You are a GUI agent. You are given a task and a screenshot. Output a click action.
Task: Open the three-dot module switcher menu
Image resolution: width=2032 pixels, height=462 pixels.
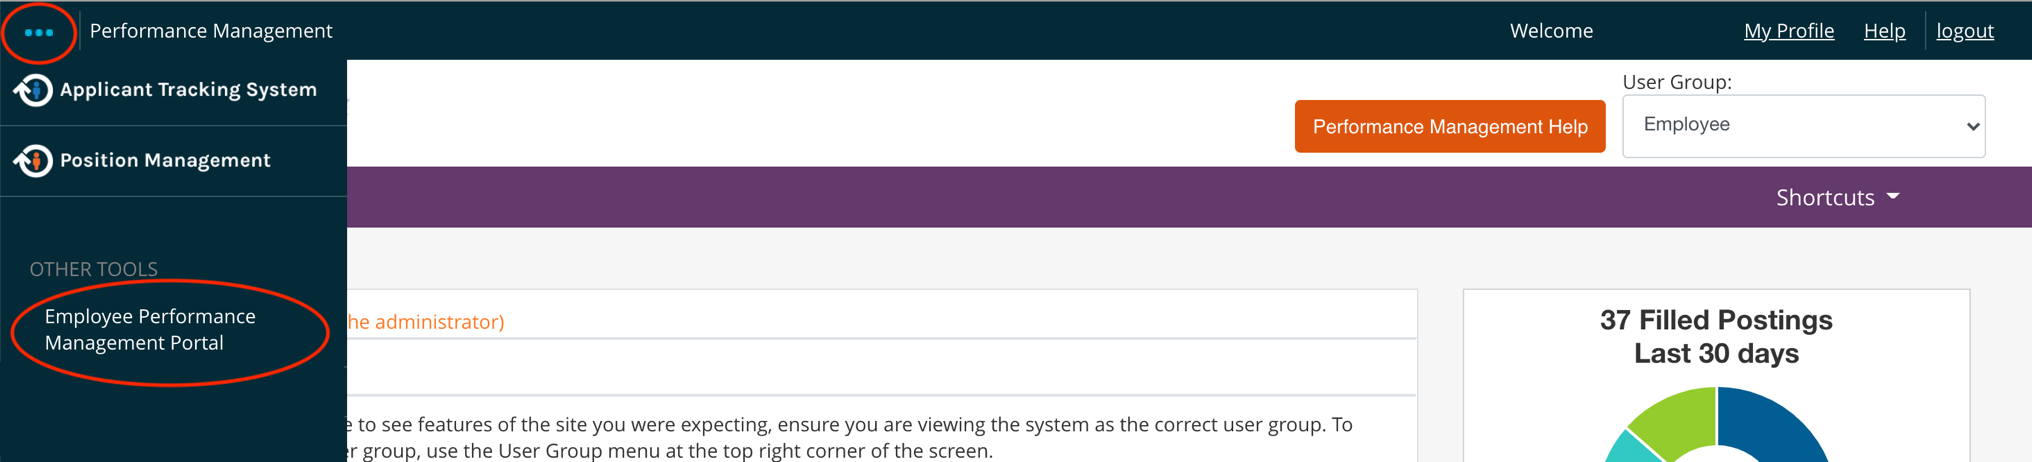click(x=39, y=32)
